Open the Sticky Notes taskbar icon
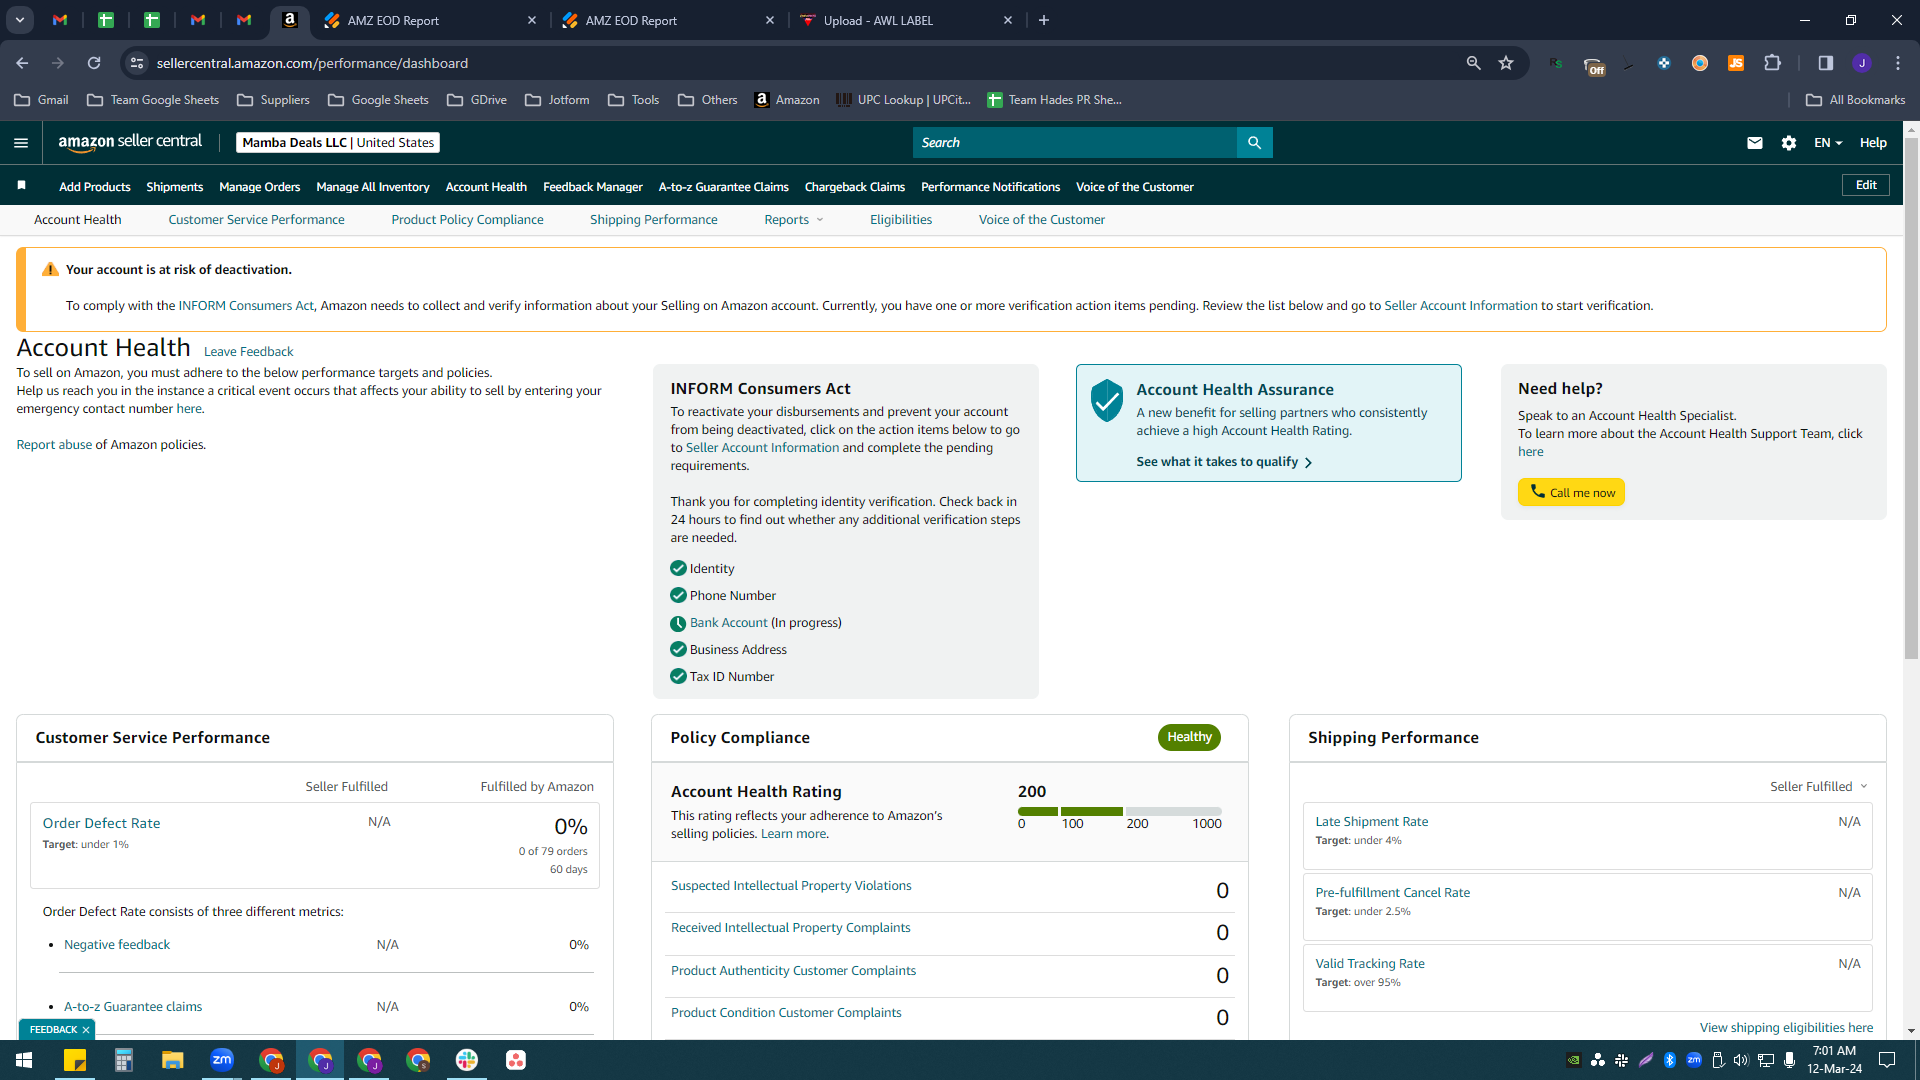The width and height of the screenshot is (1920, 1080). 75,1060
